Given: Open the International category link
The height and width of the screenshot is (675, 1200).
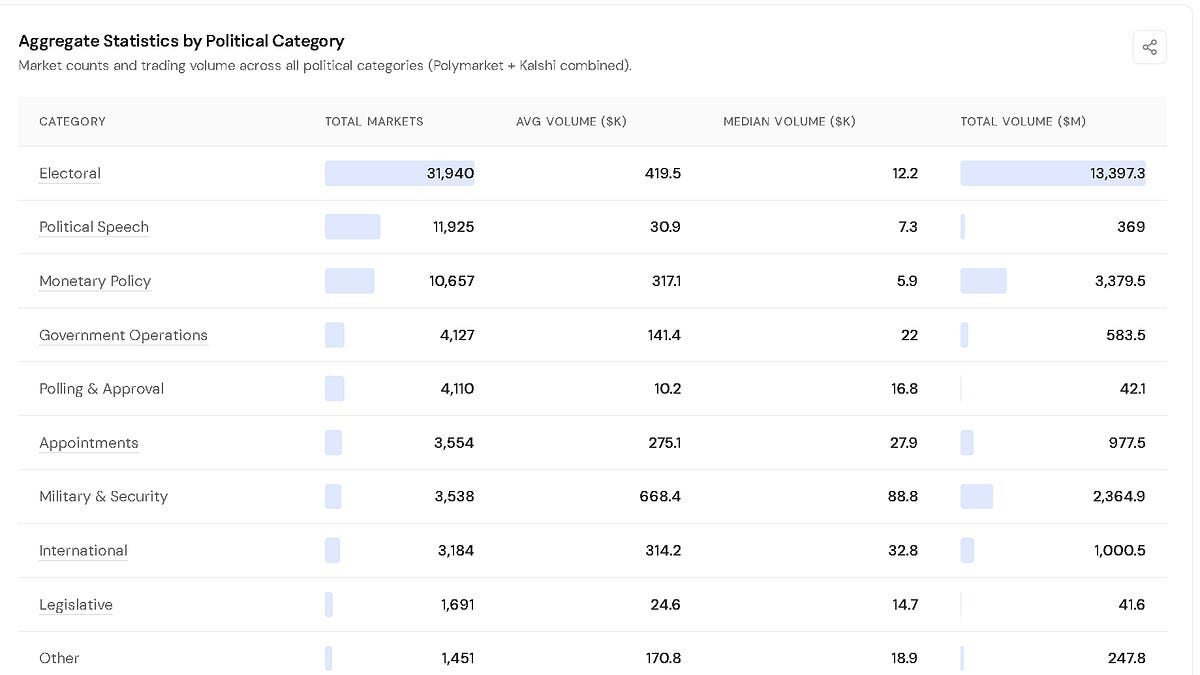Looking at the screenshot, I should (x=83, y=550).
